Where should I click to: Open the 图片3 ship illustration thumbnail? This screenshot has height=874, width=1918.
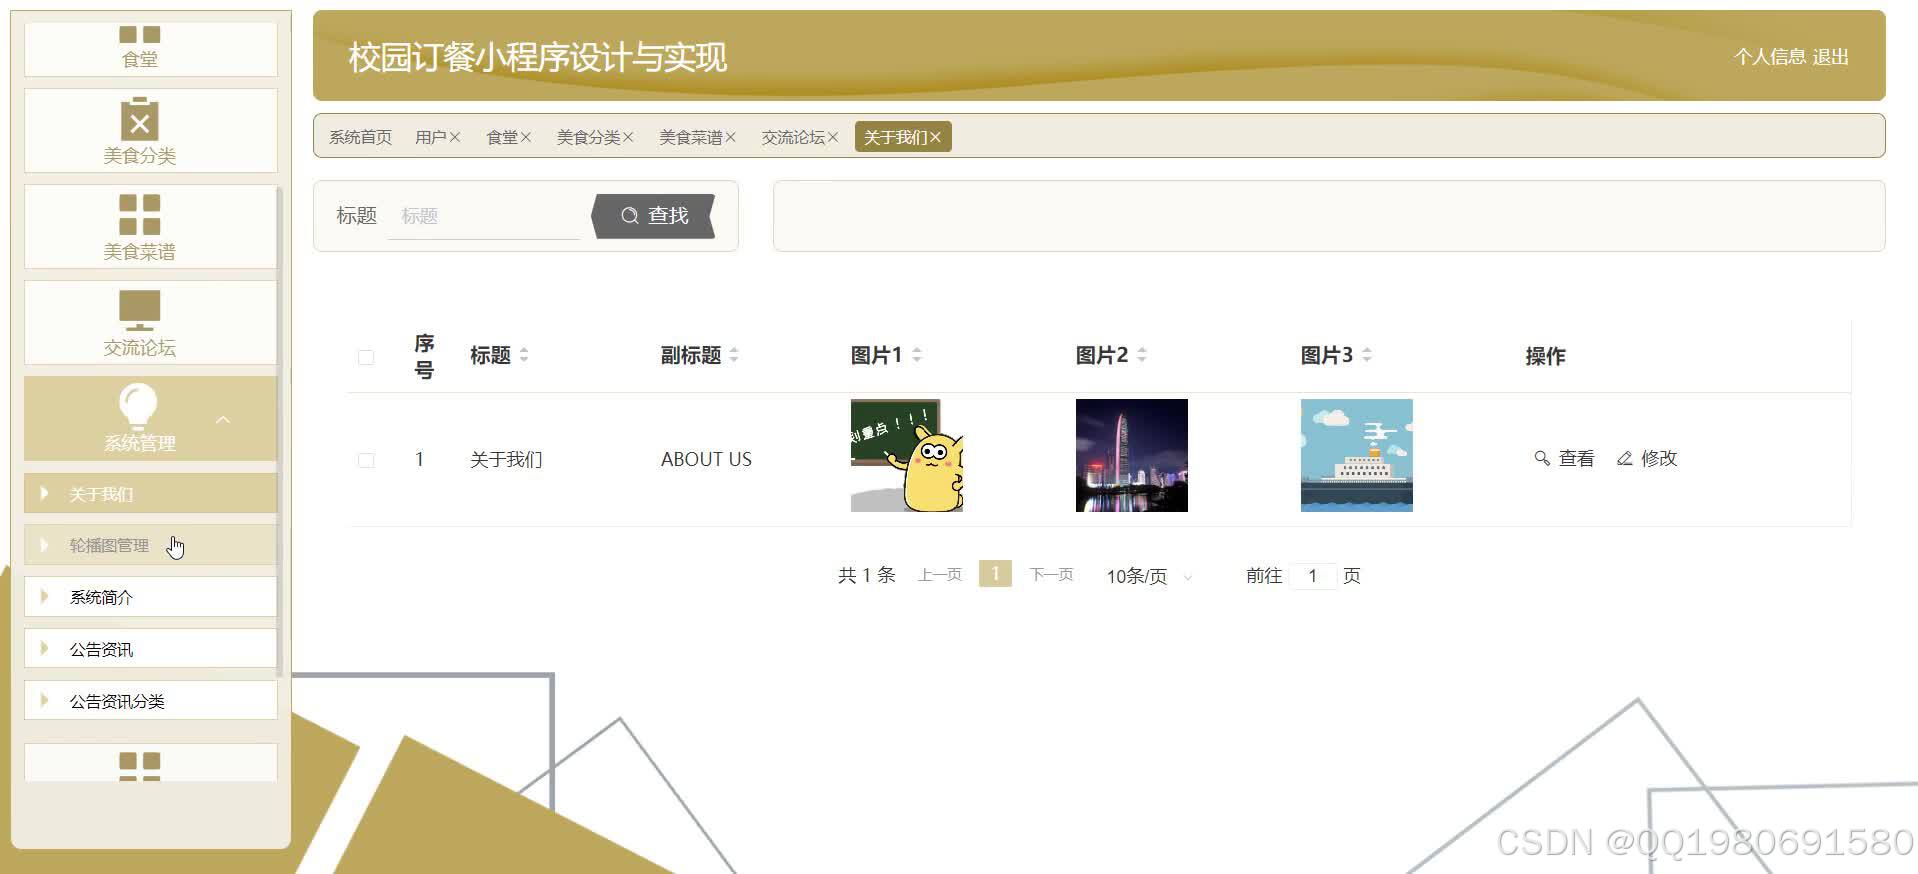pyautogui.click(x=1357, y=456)
